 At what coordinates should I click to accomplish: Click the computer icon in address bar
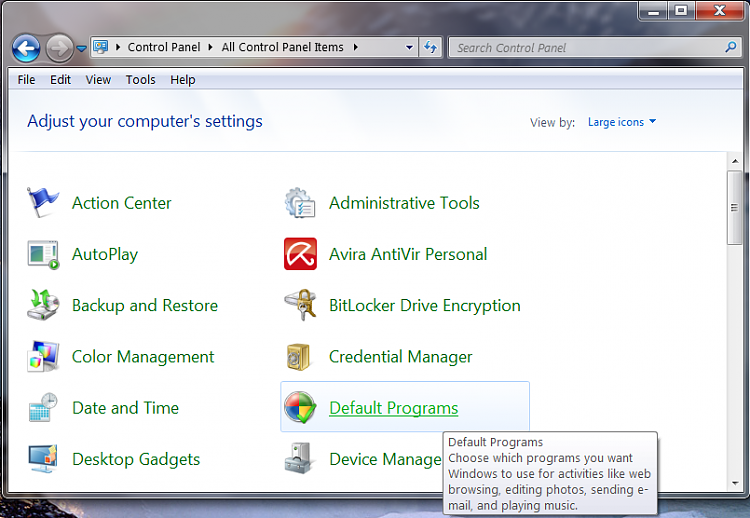[x=101, y=47]
